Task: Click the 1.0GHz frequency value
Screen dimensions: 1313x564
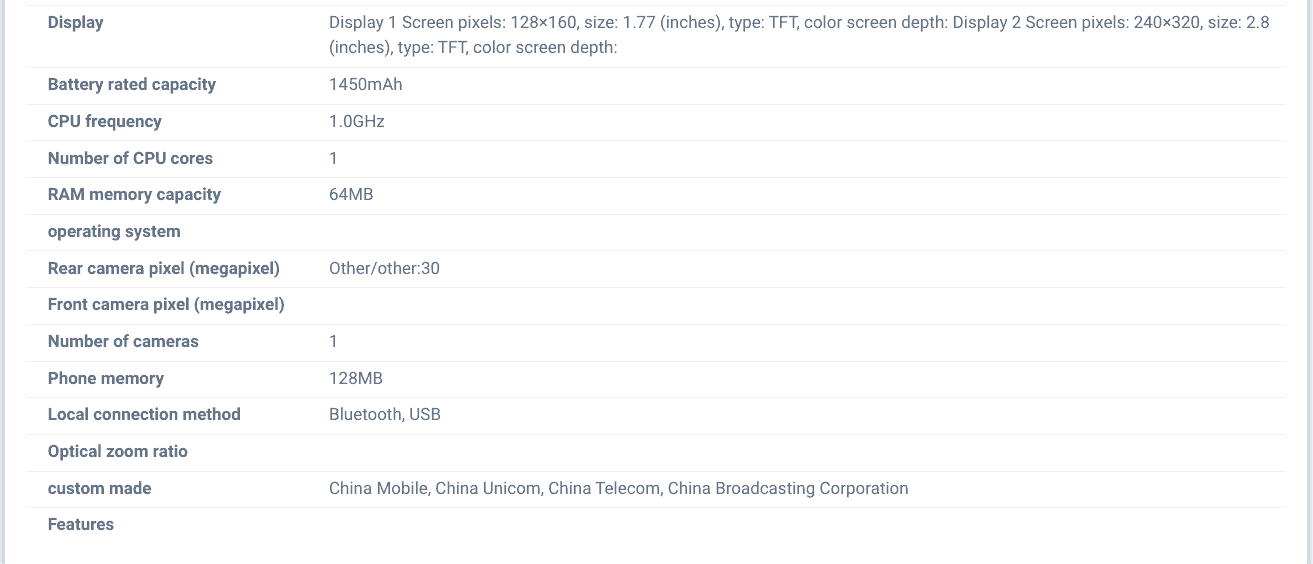Action: point(356,122)
